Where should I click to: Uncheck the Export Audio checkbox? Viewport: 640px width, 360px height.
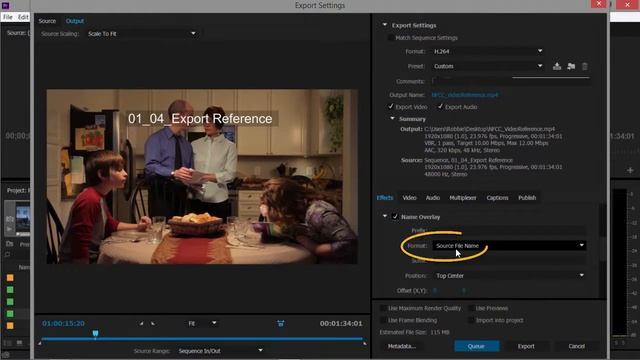pyautogui.click(x=440, y=107)
